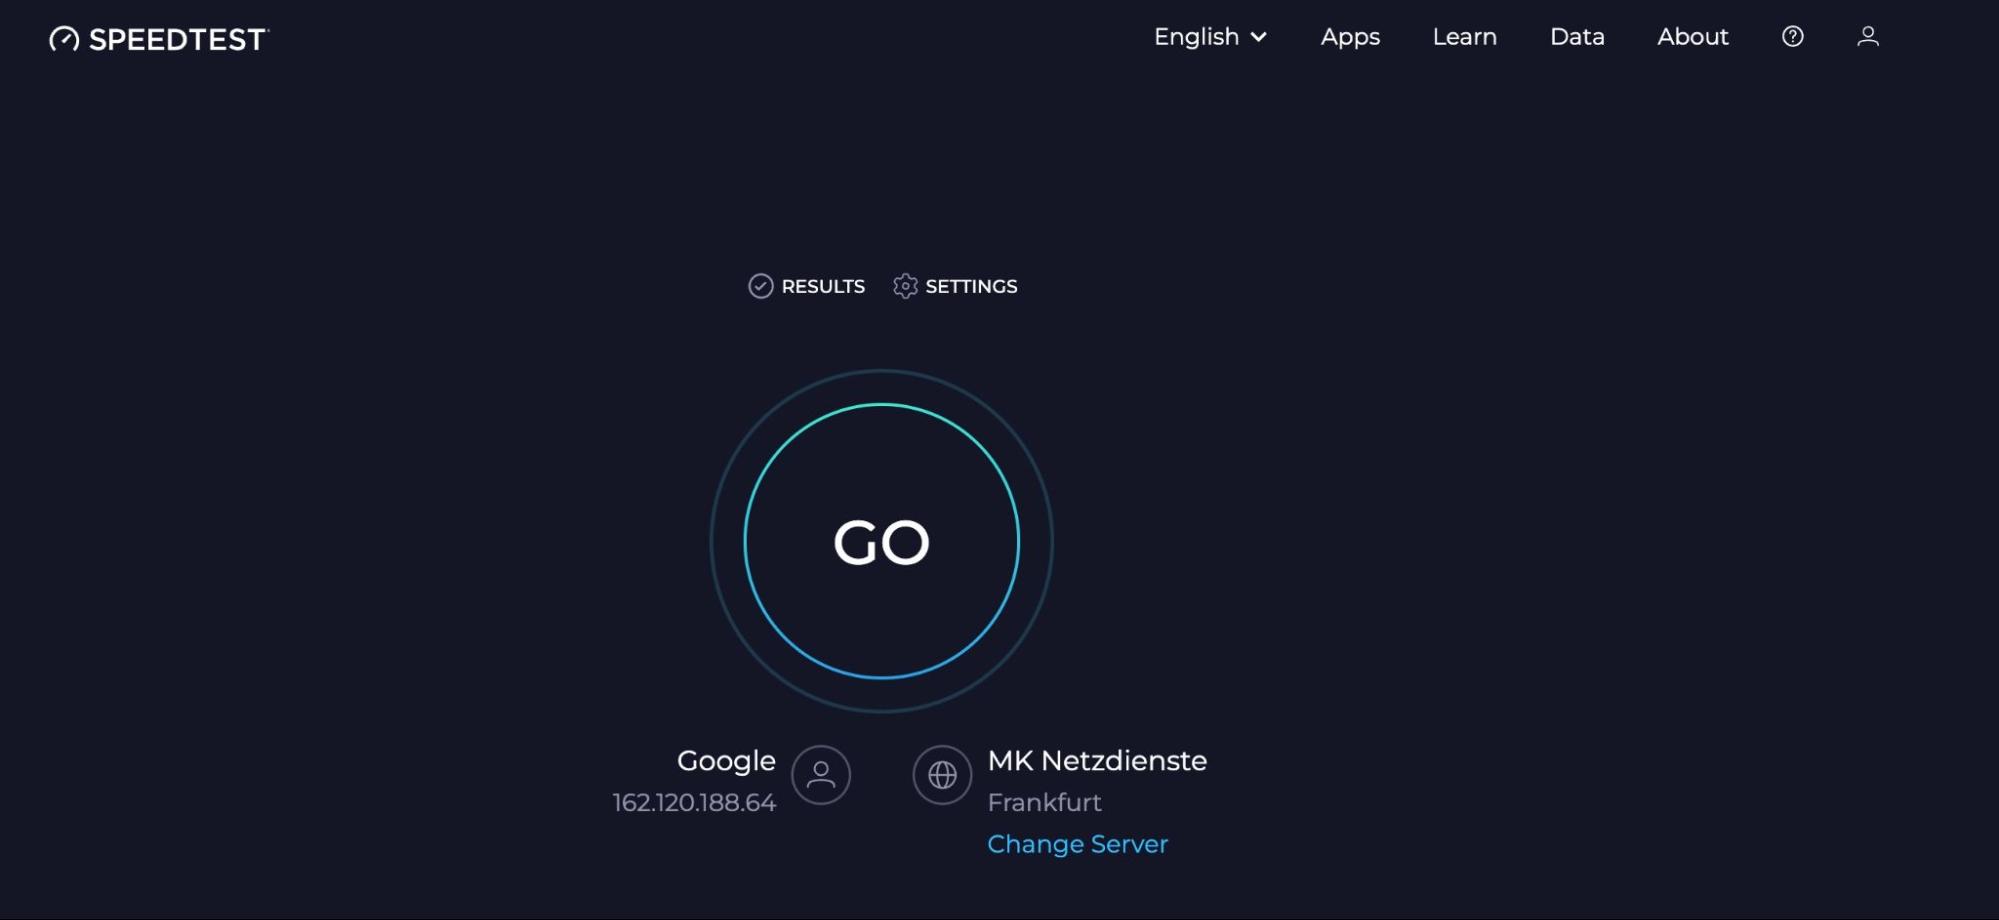Click the Results checkmark icon
The image size is (1999, 920).
point(761,286)
